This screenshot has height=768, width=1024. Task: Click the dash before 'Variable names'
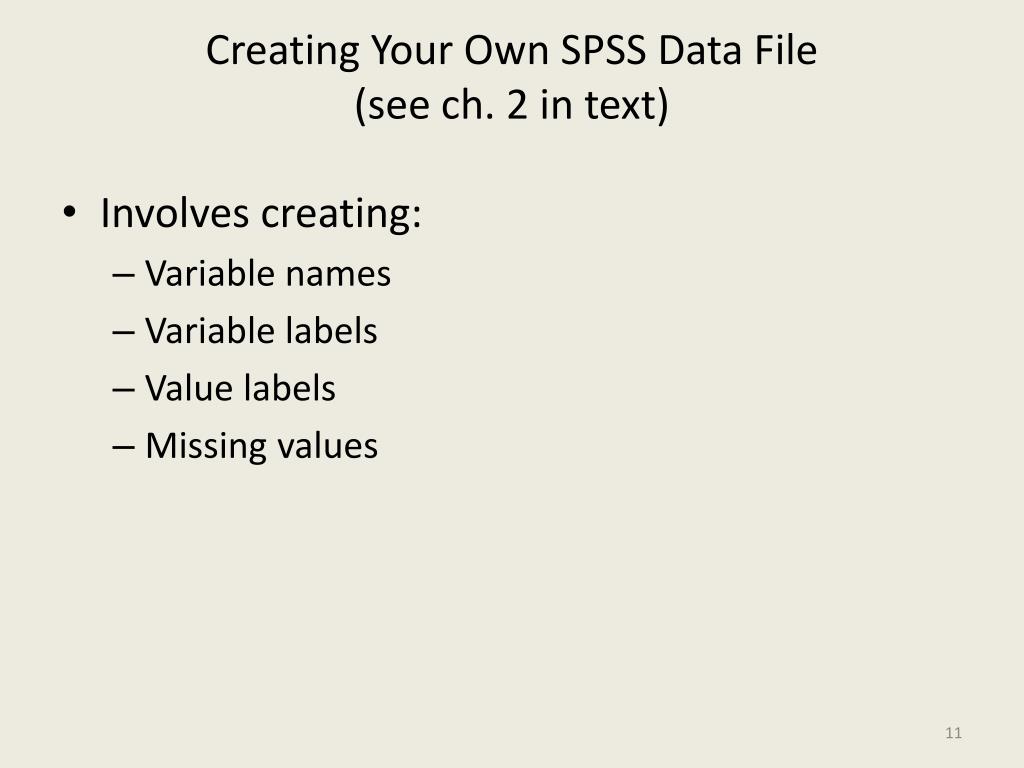coord(123,276)
